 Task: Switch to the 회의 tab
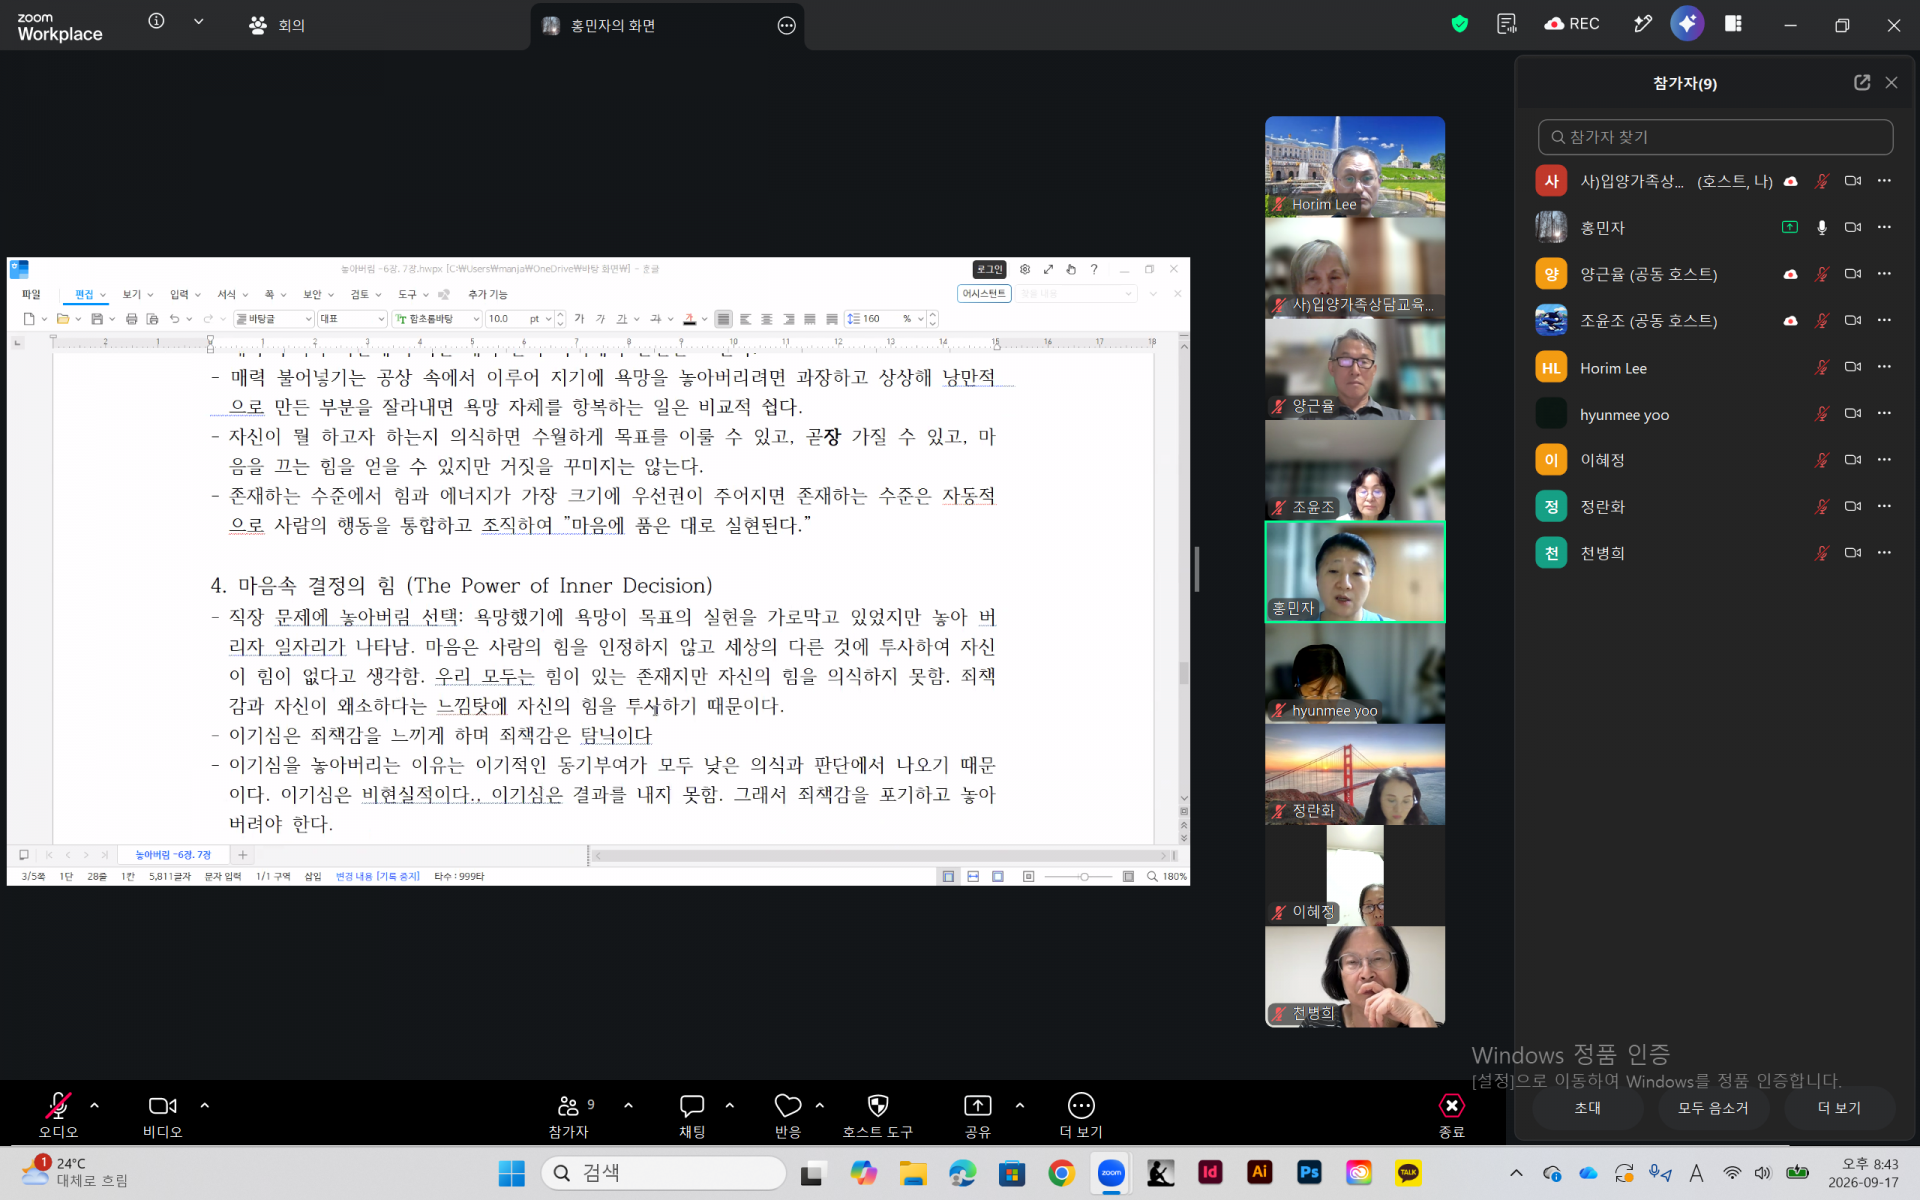(x=277, y=25)
